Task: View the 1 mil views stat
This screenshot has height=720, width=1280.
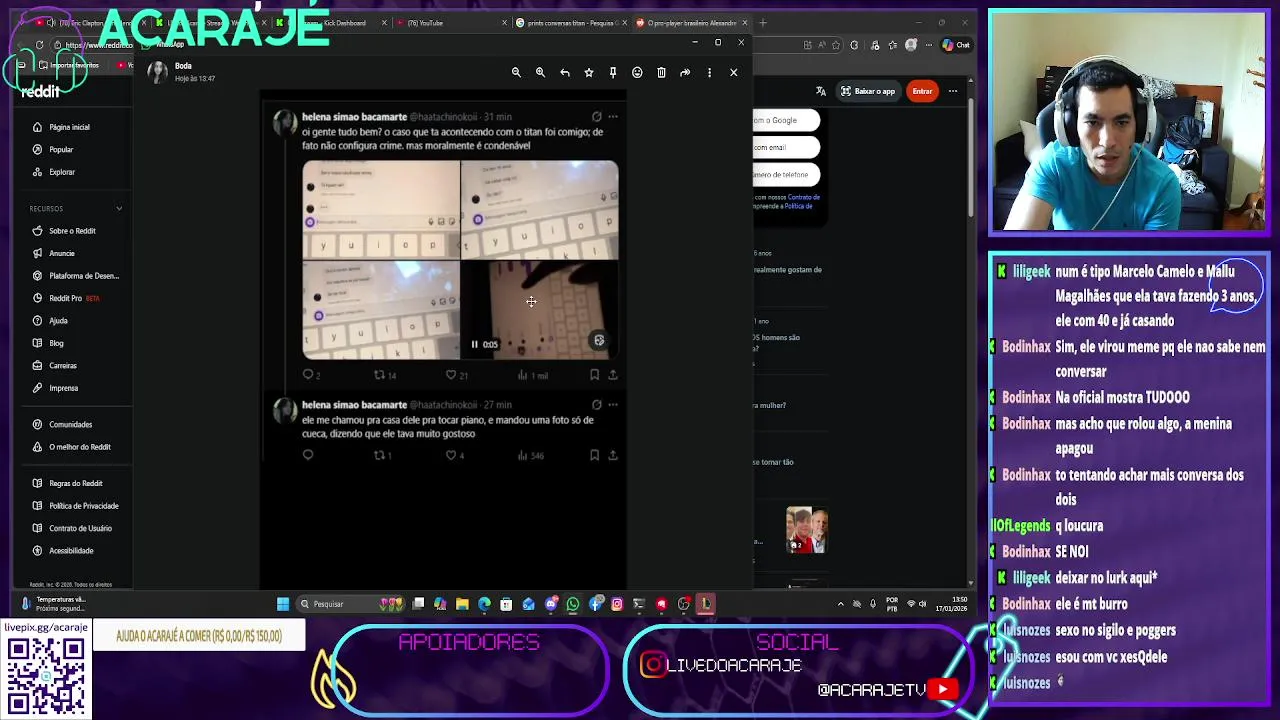Action: click(533, 375)
